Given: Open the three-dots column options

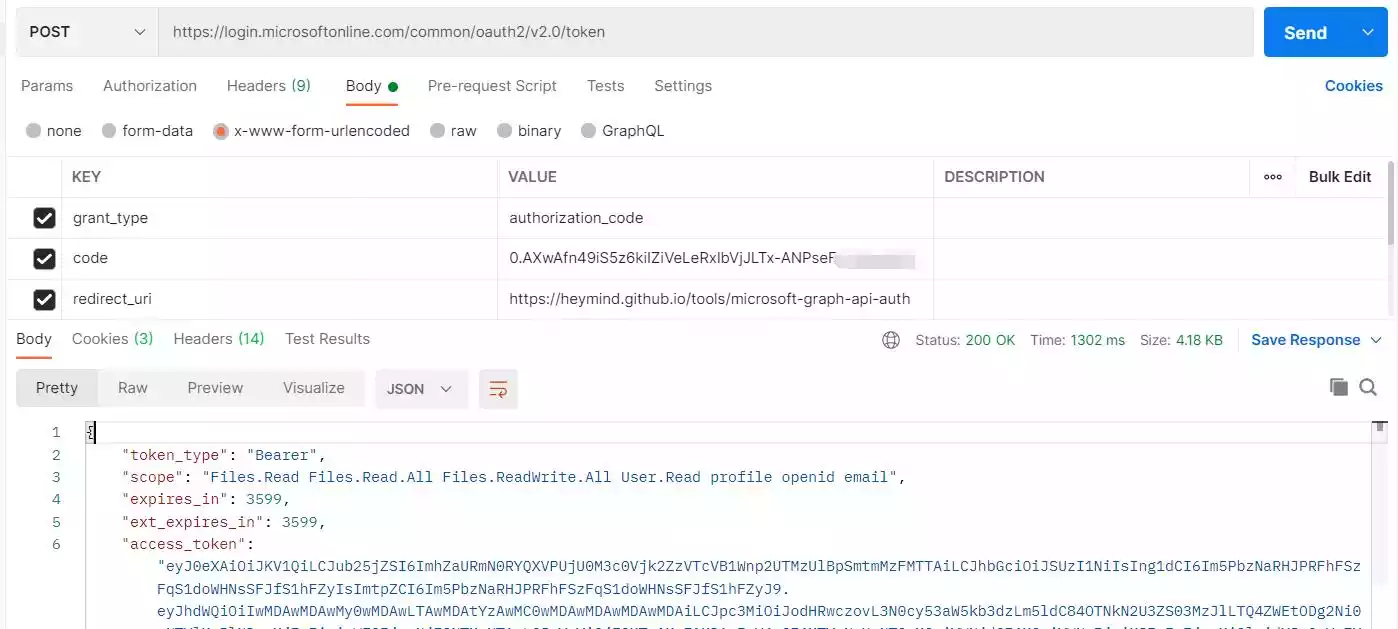Looking at the screenshot, I should 1273,177.
